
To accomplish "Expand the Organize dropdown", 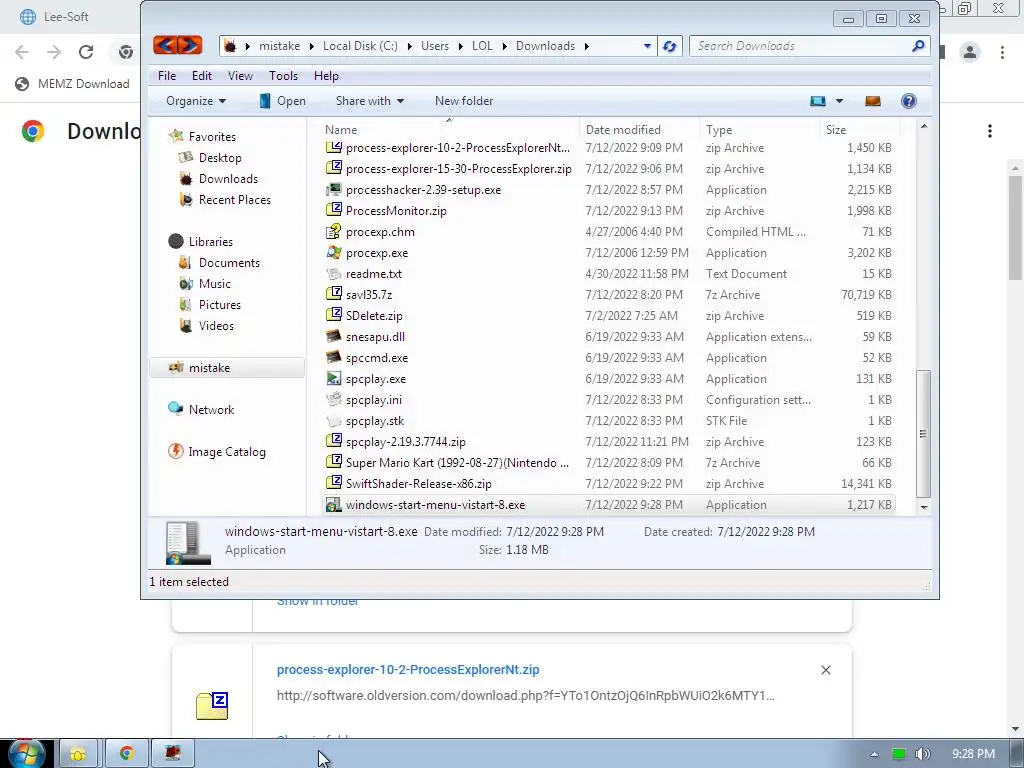I will coord(196,101).
